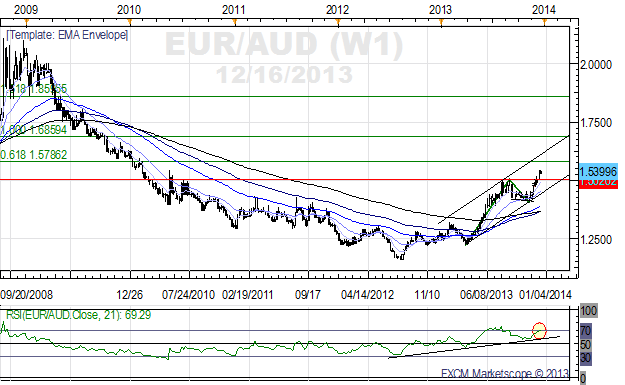625x385 pixels.
Task: Click the 2013 year label
Action: point(440,9)
